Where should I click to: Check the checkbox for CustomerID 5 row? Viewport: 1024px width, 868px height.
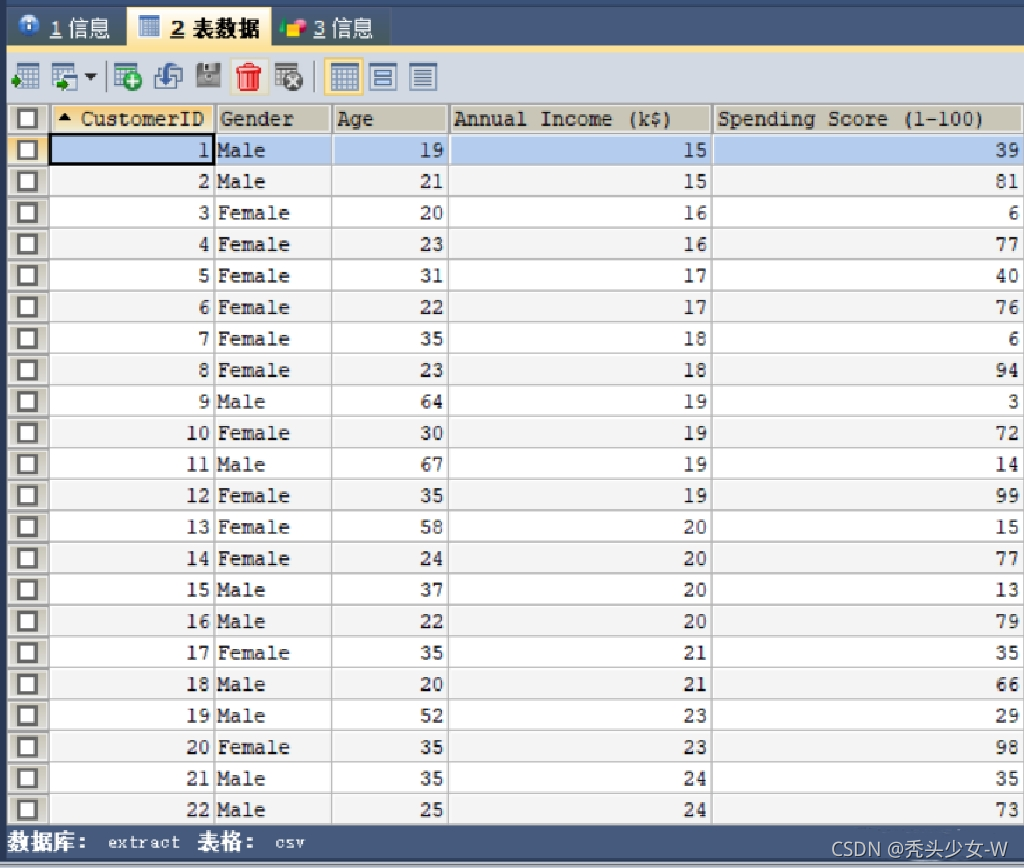(27, 276)
